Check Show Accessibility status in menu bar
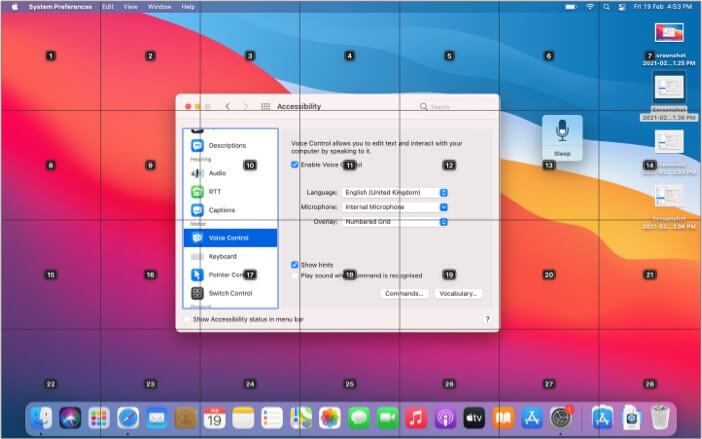 coord(187,319)
